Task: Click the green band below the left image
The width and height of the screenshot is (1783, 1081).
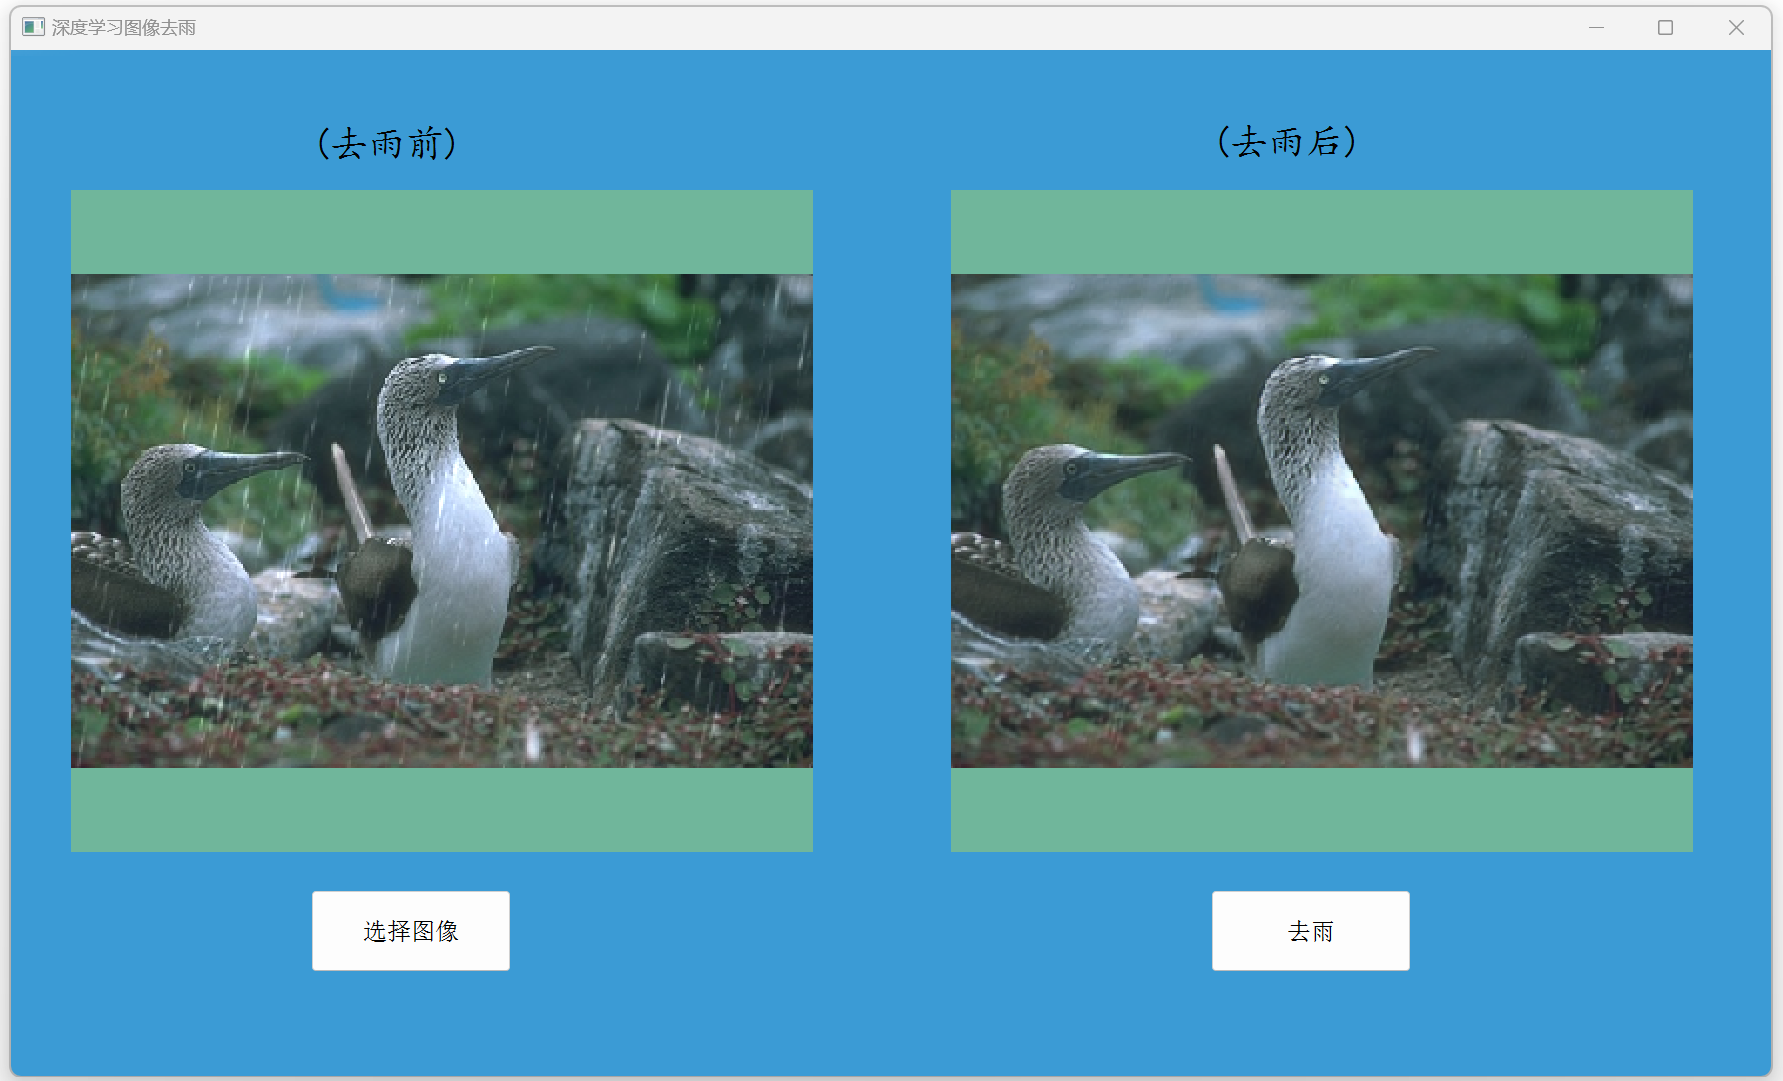Action: (x=441, y=810)
